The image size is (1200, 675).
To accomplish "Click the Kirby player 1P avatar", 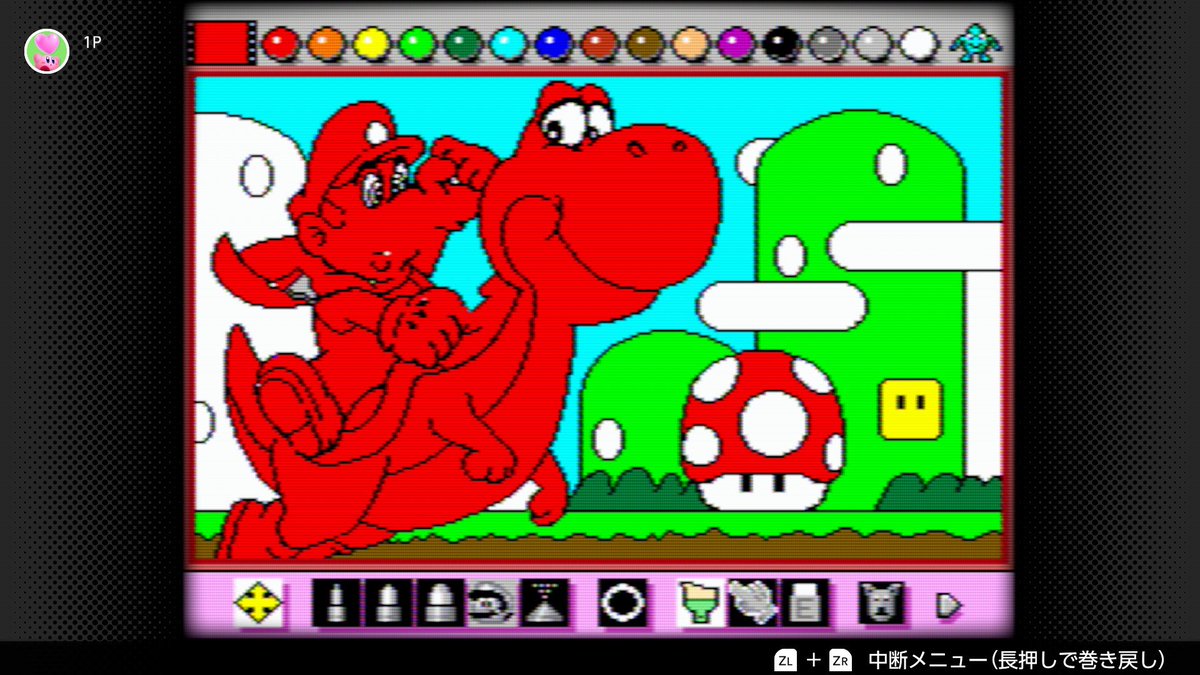I will coord(47,50).
